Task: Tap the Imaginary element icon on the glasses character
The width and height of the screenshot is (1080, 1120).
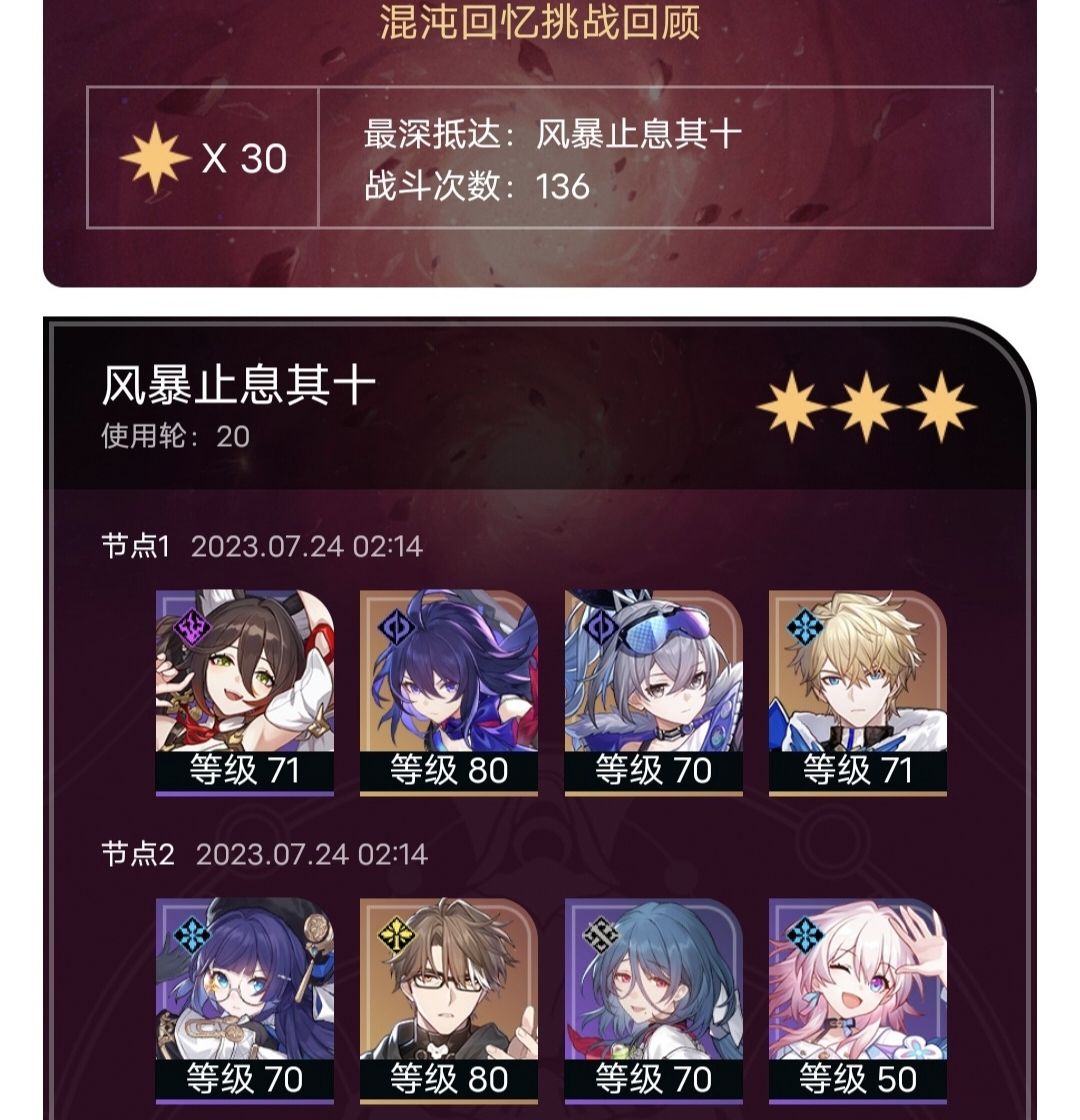Action: click(x=397, y=935)
